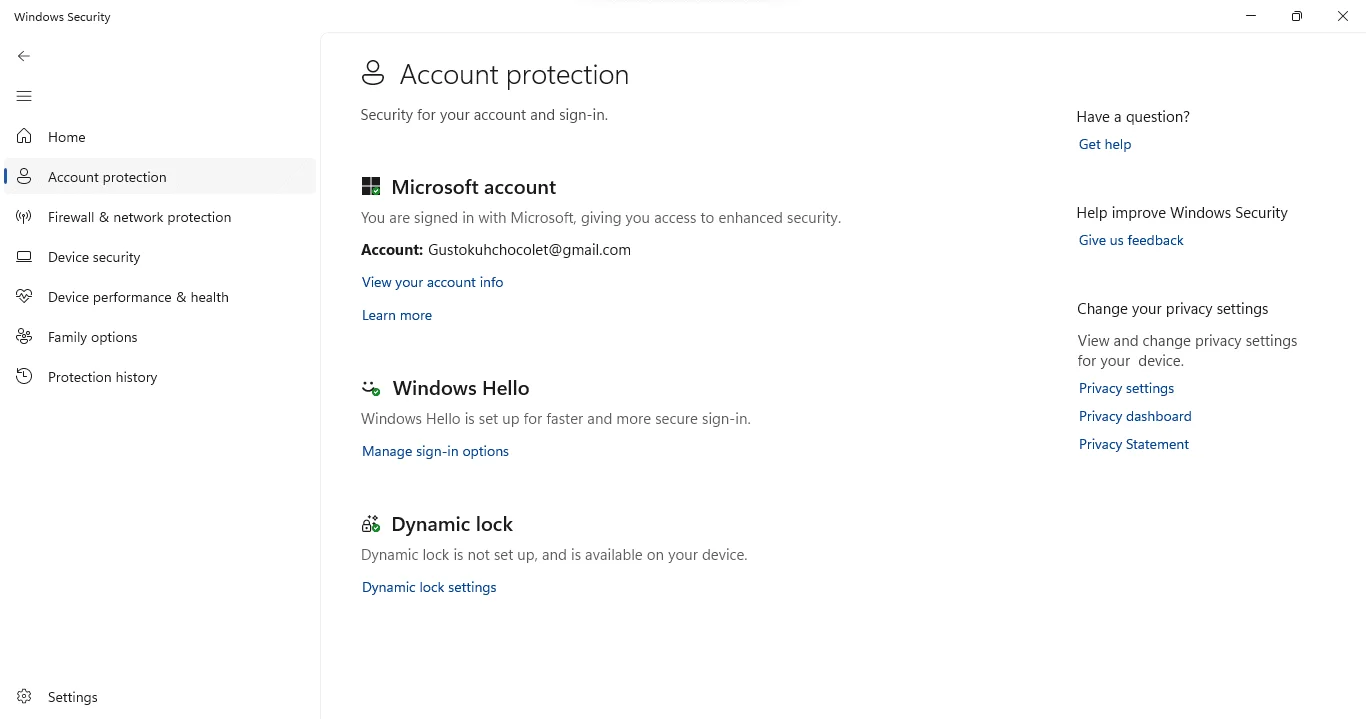
Task: Click Security for your account and sign-in text
Action: [484, 115]
